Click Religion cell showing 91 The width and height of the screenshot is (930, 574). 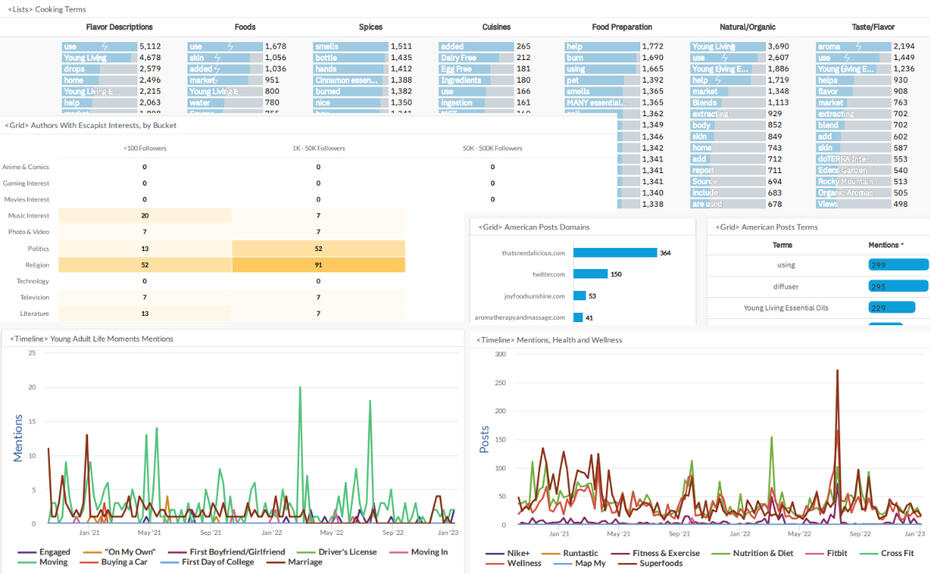click(318, 265)
